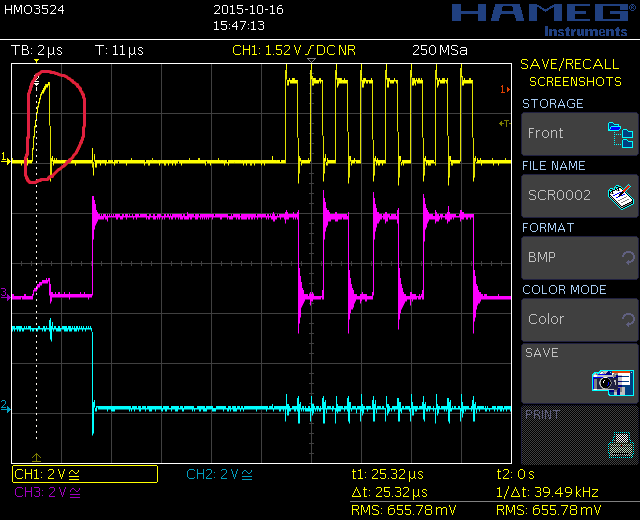Screen dimensions: 640x520
Task: Change the BMP format option
Action: [580, 258]
